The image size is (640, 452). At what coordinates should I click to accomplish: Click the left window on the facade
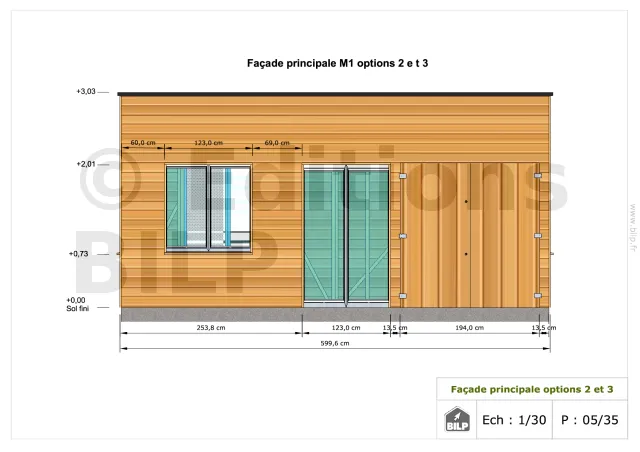208,208
